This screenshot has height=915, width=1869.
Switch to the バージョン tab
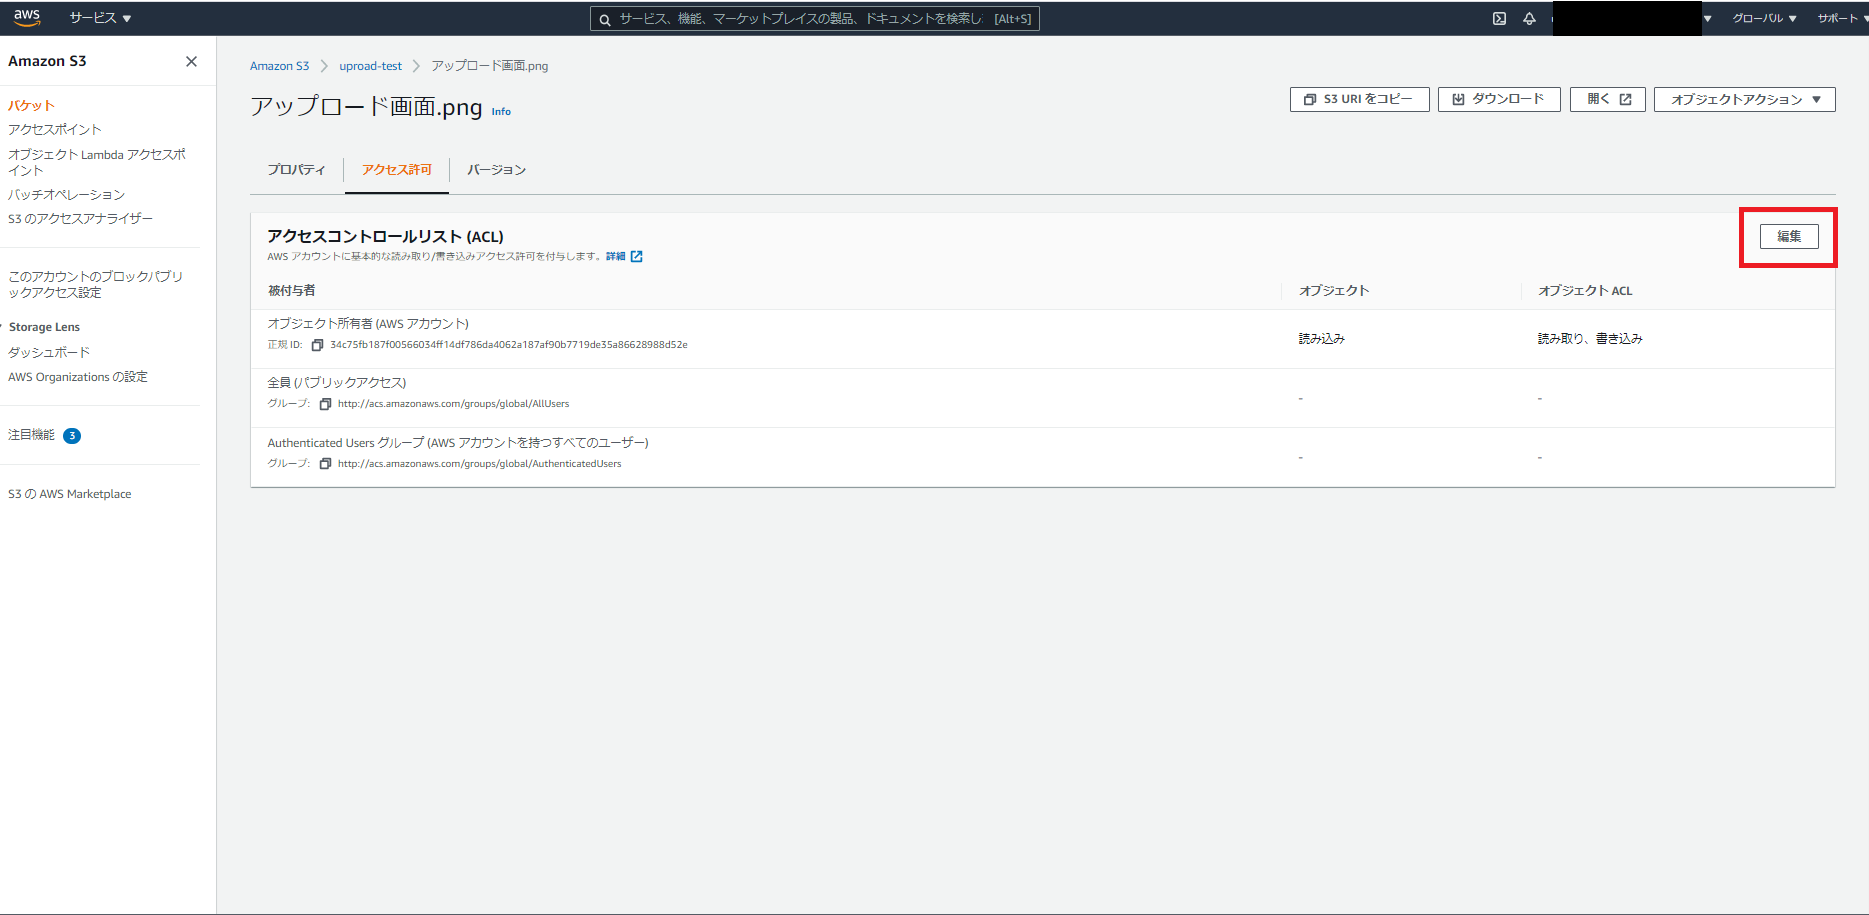496,170
